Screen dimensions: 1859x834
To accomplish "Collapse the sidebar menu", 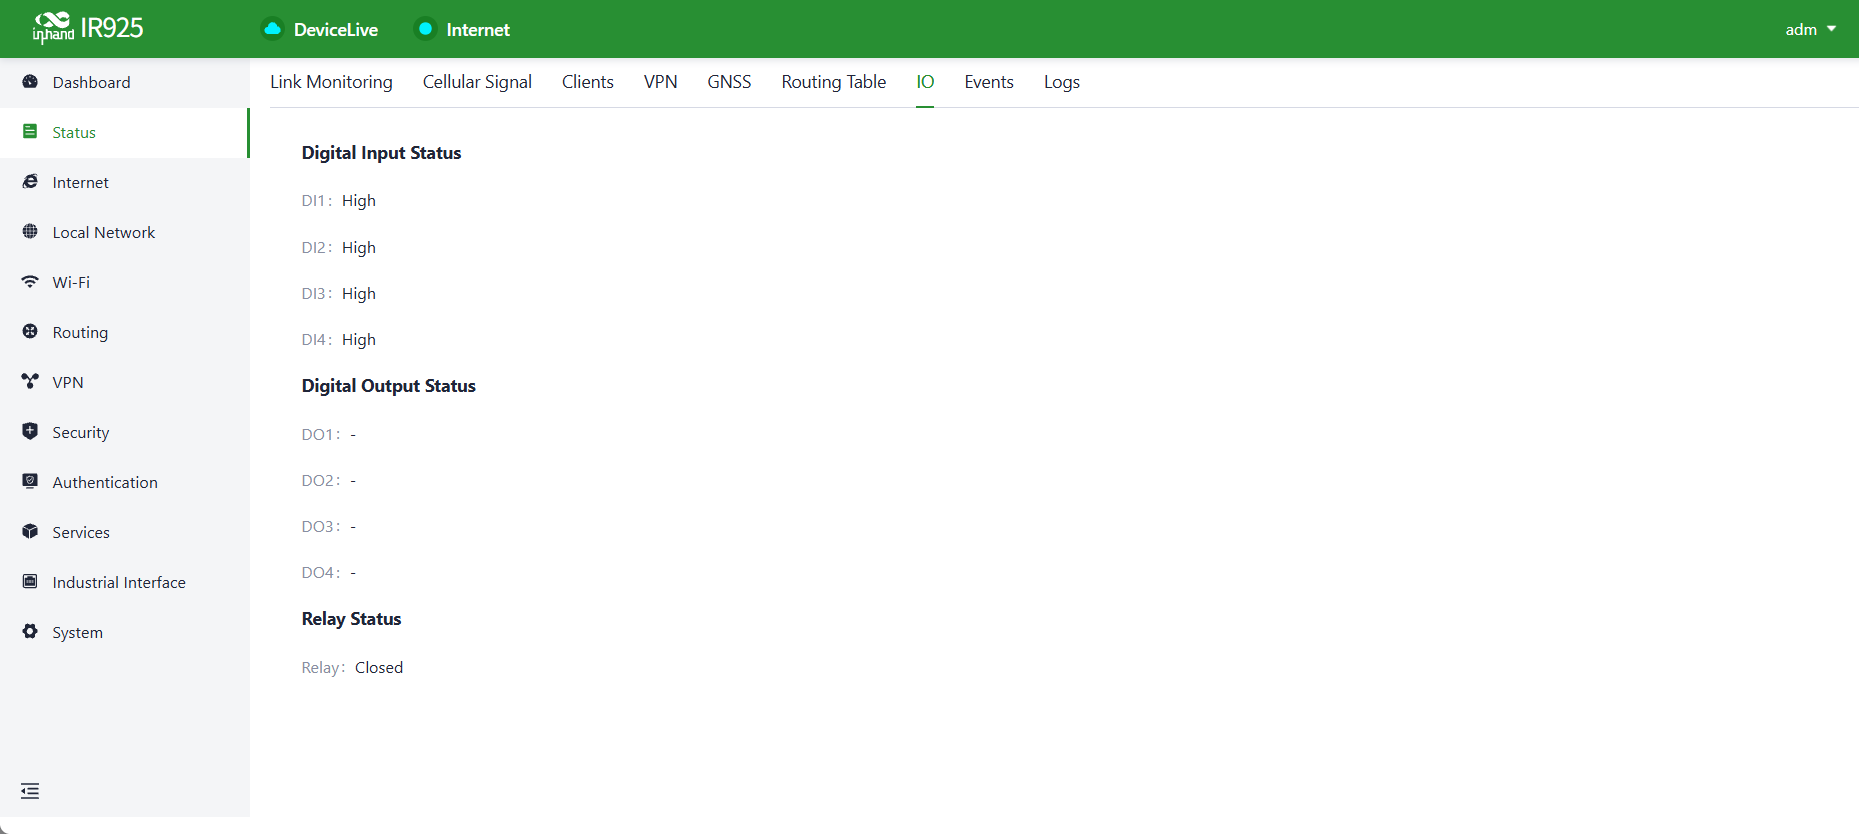I will coord(30,791).
